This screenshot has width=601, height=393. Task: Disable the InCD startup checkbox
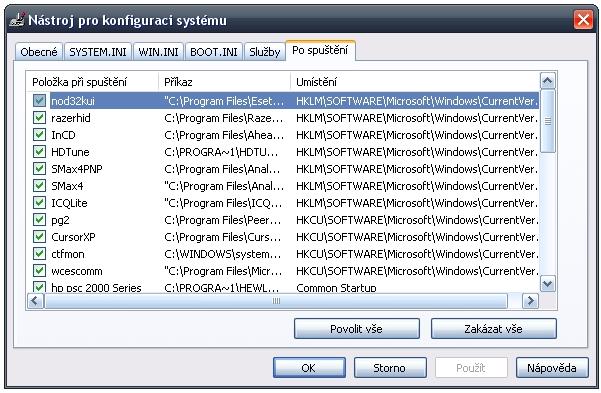[39, 135]
